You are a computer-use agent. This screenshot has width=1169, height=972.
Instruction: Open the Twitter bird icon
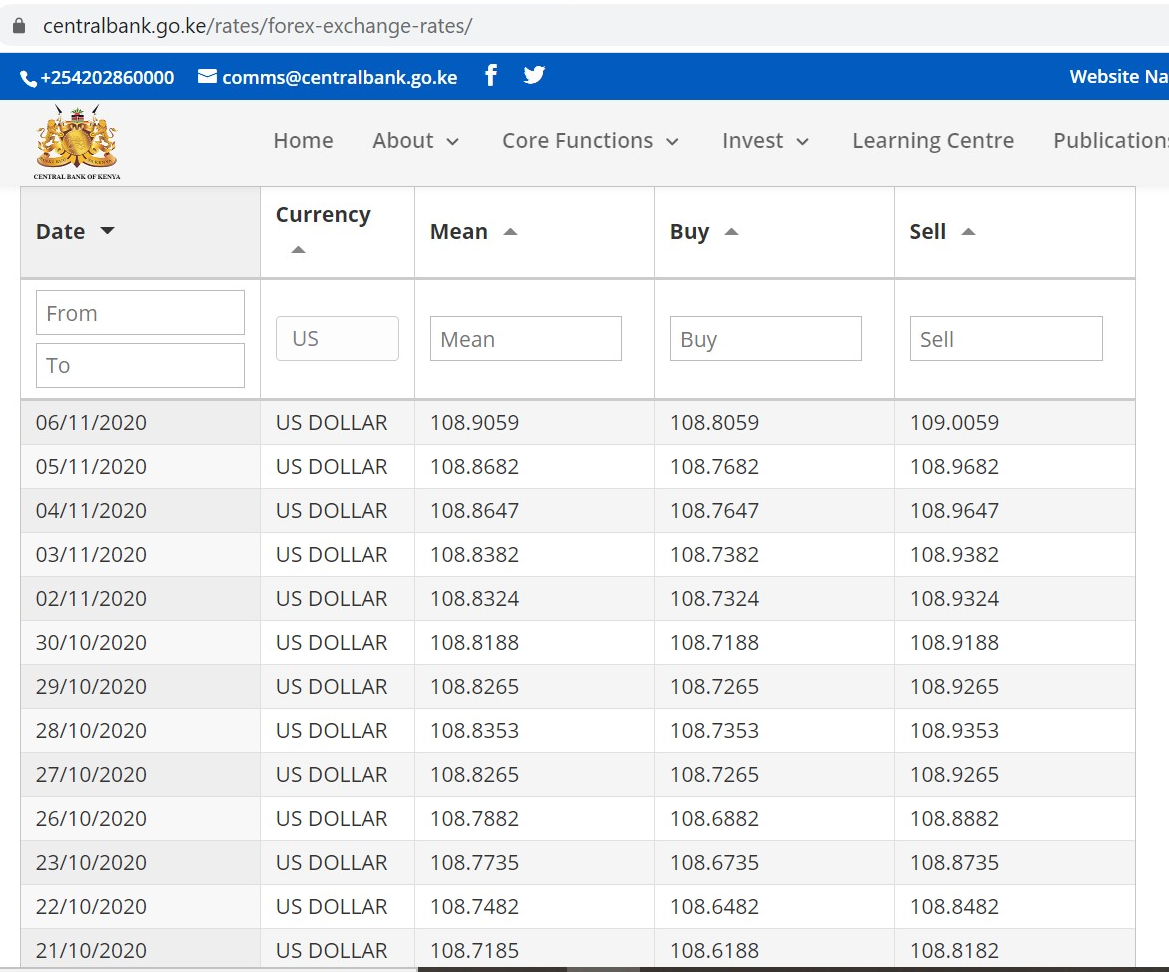[x=534, y=75]
